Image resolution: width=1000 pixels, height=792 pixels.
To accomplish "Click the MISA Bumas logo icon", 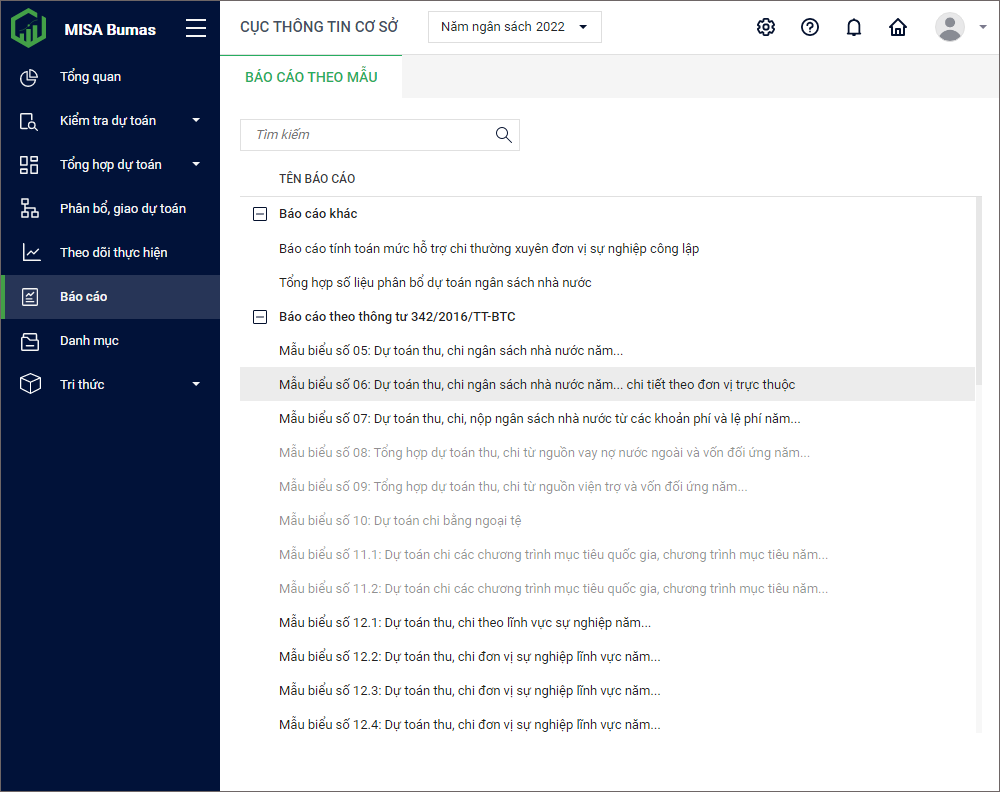I will 28,28.
